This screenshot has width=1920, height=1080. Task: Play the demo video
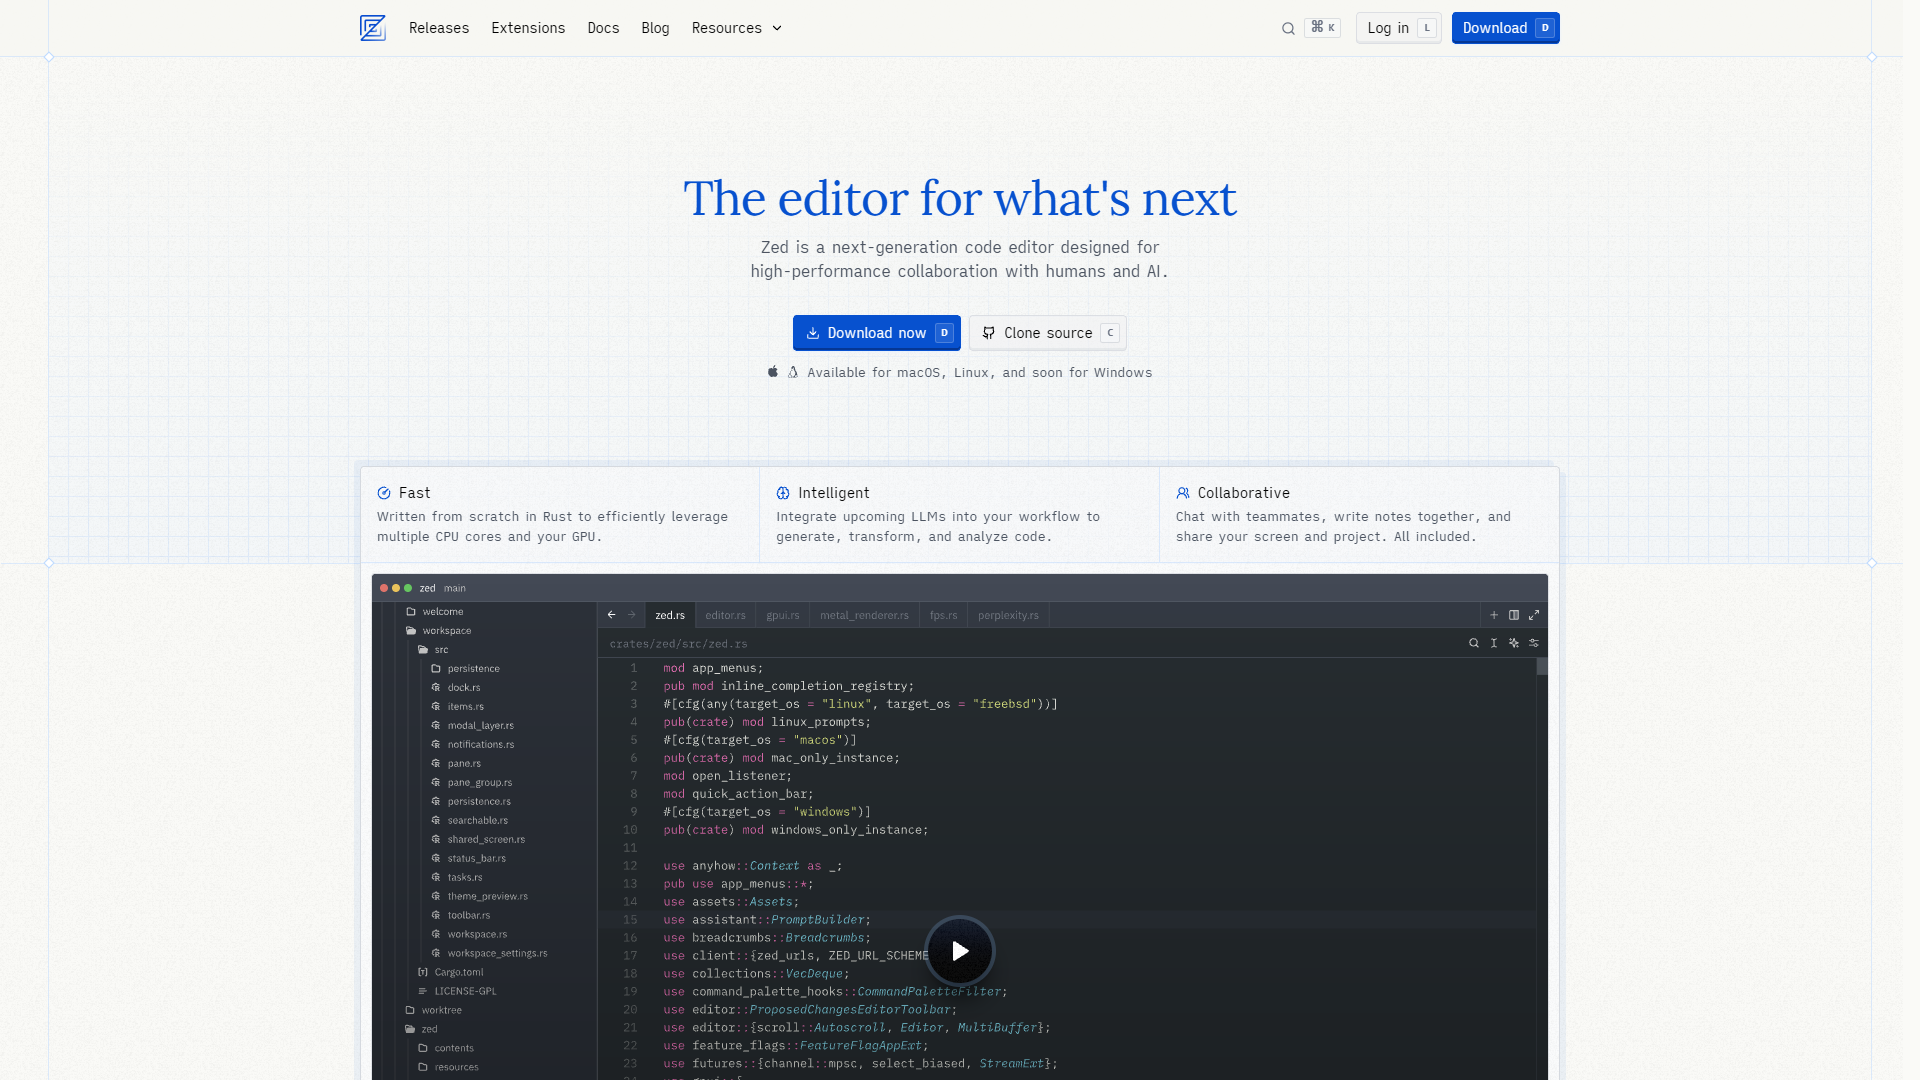point(960,951)
